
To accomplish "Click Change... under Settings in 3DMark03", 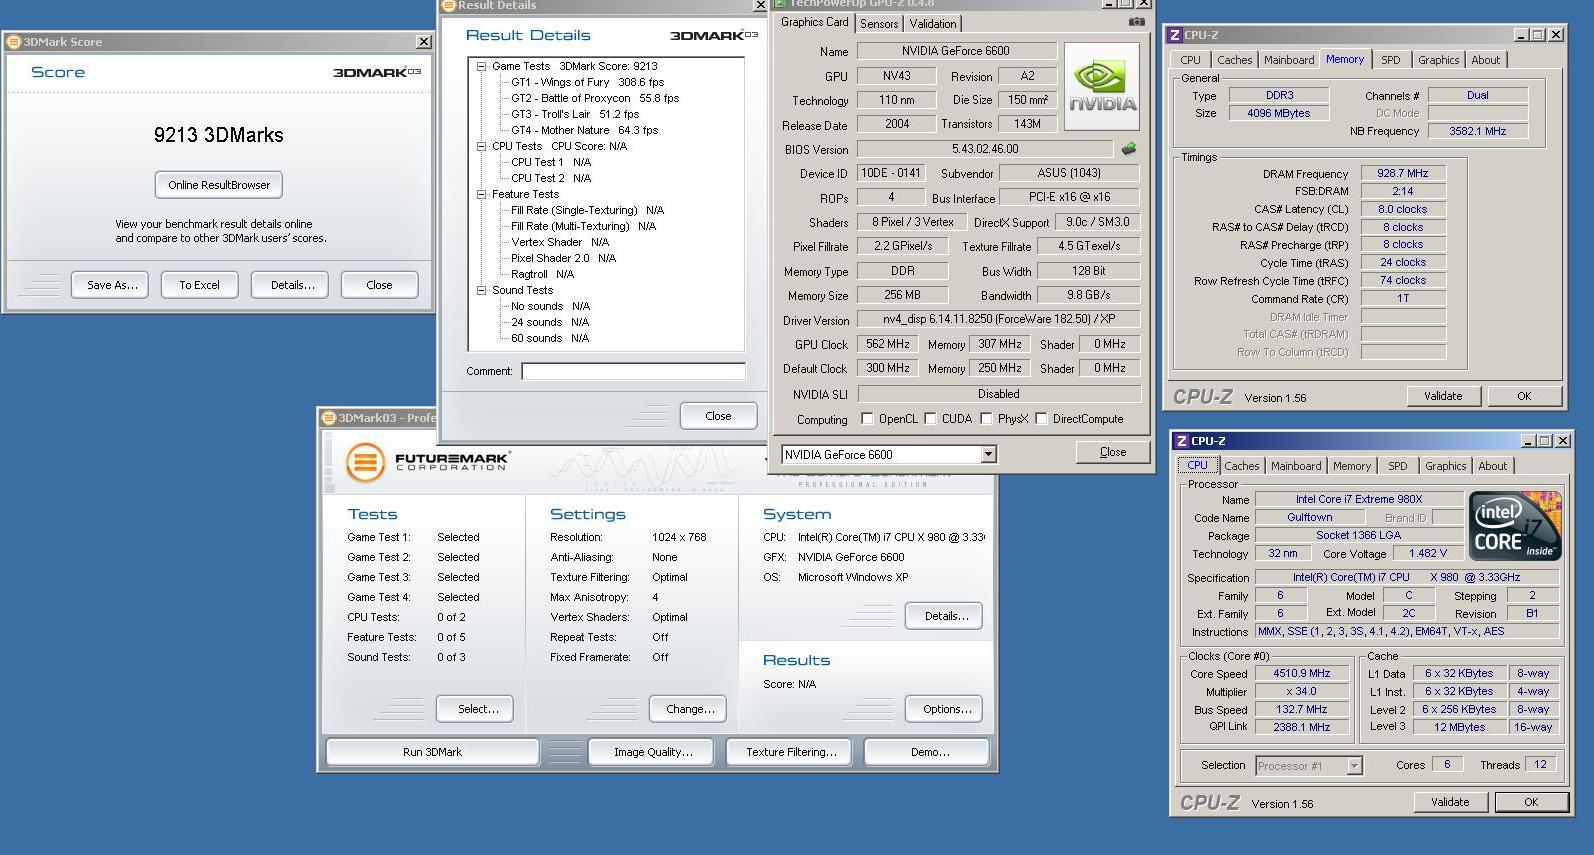I will [690, 709].
